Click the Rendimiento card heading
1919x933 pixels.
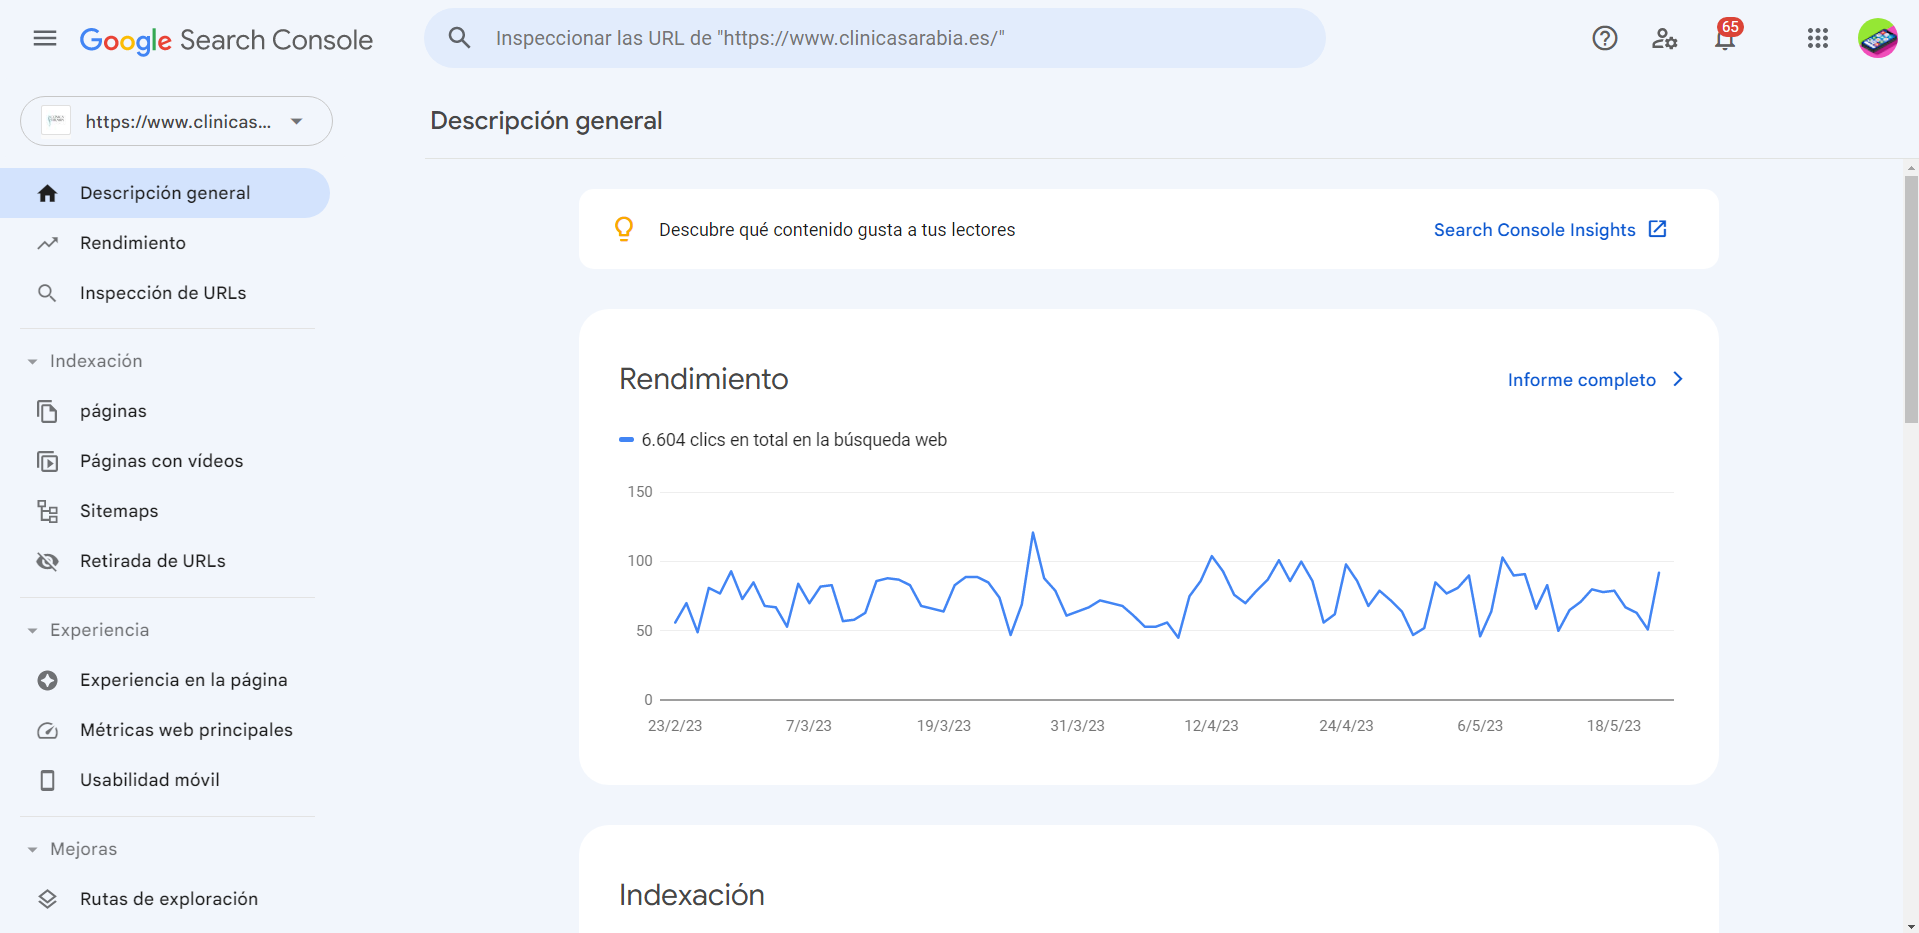pyautogui.click(x=704, y=379)
